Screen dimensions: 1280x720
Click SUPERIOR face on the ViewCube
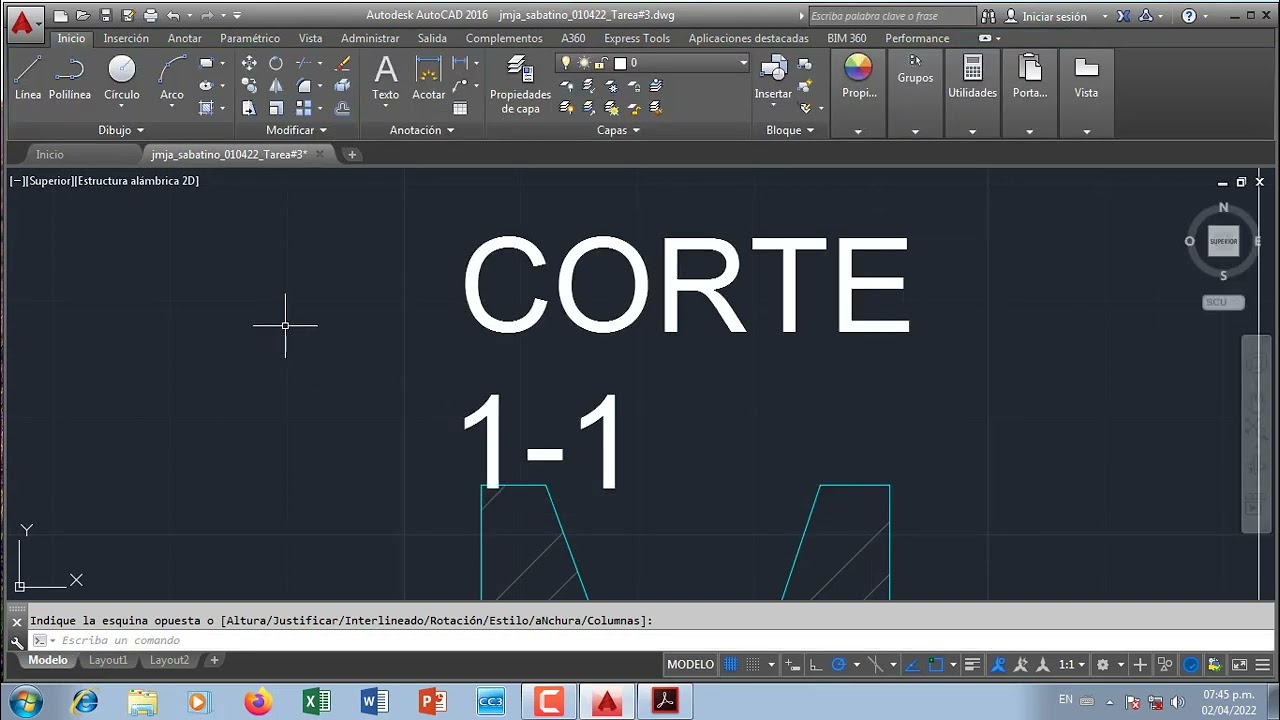(x=1223, y=241)
